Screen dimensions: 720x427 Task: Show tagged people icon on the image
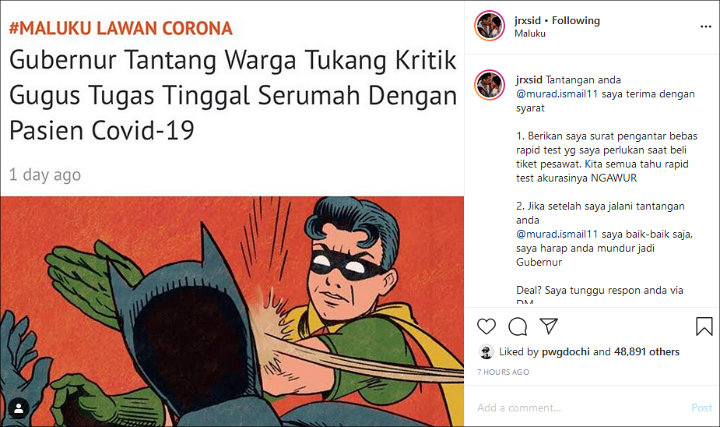tap(19, 408)
